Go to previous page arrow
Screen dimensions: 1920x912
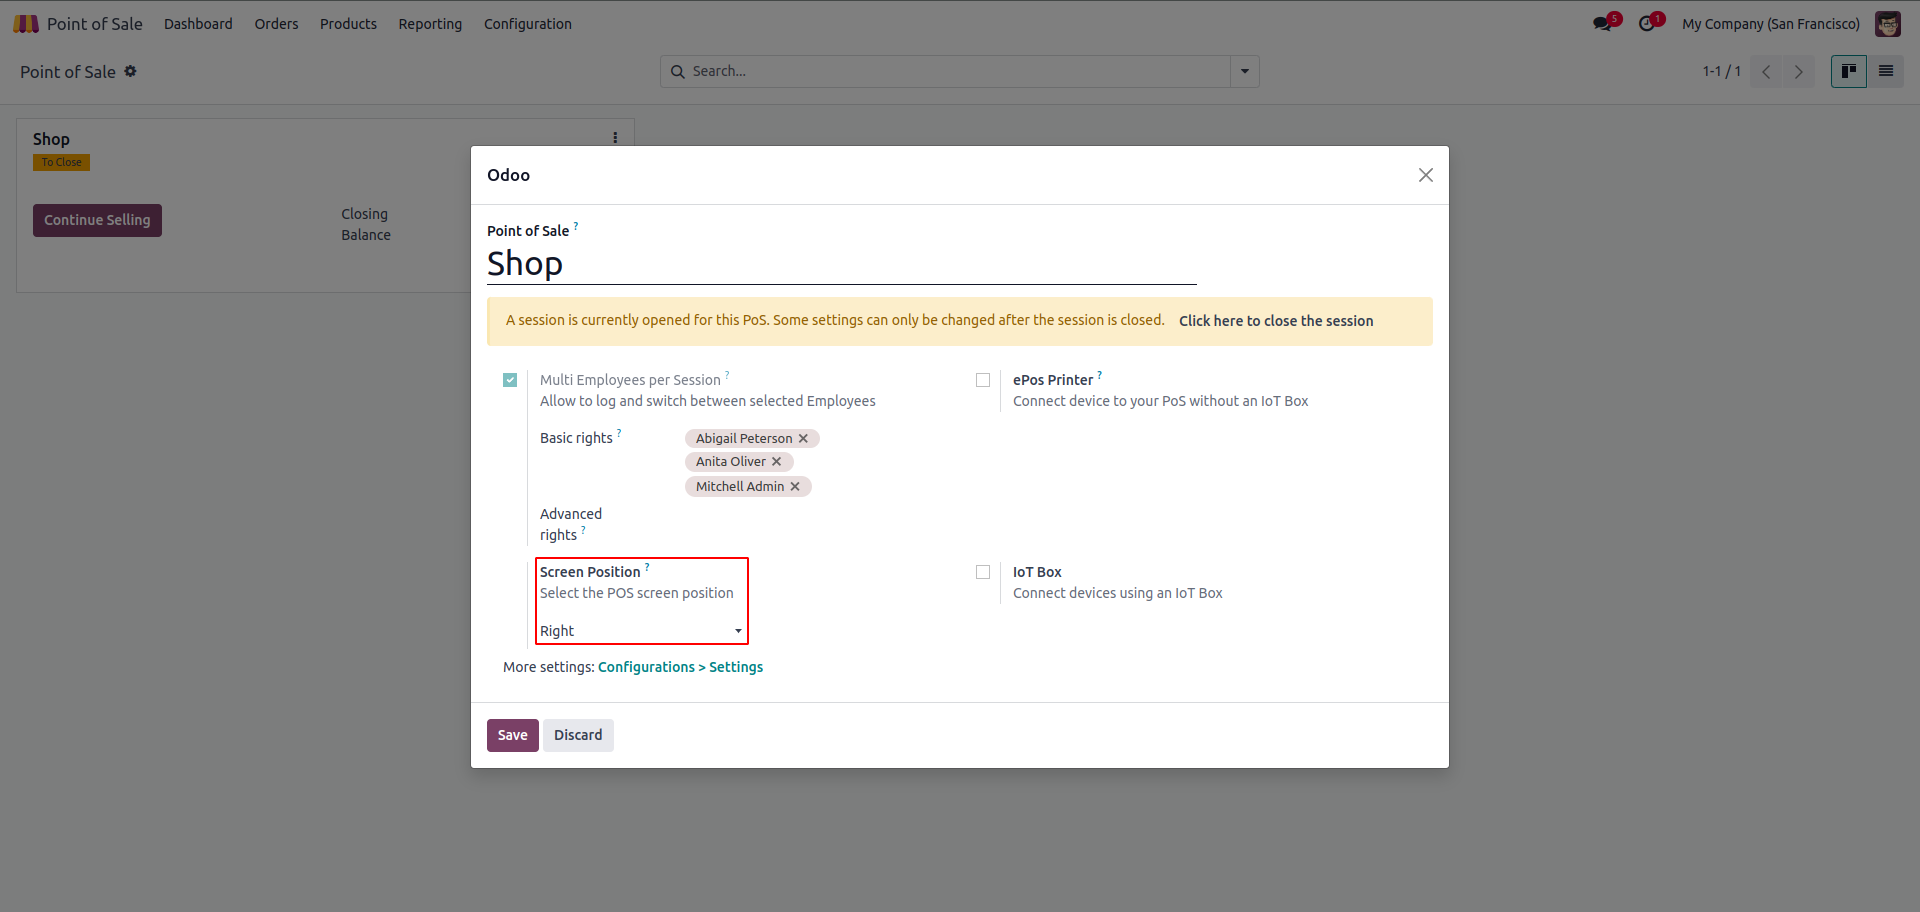[x=1766, y=72]
